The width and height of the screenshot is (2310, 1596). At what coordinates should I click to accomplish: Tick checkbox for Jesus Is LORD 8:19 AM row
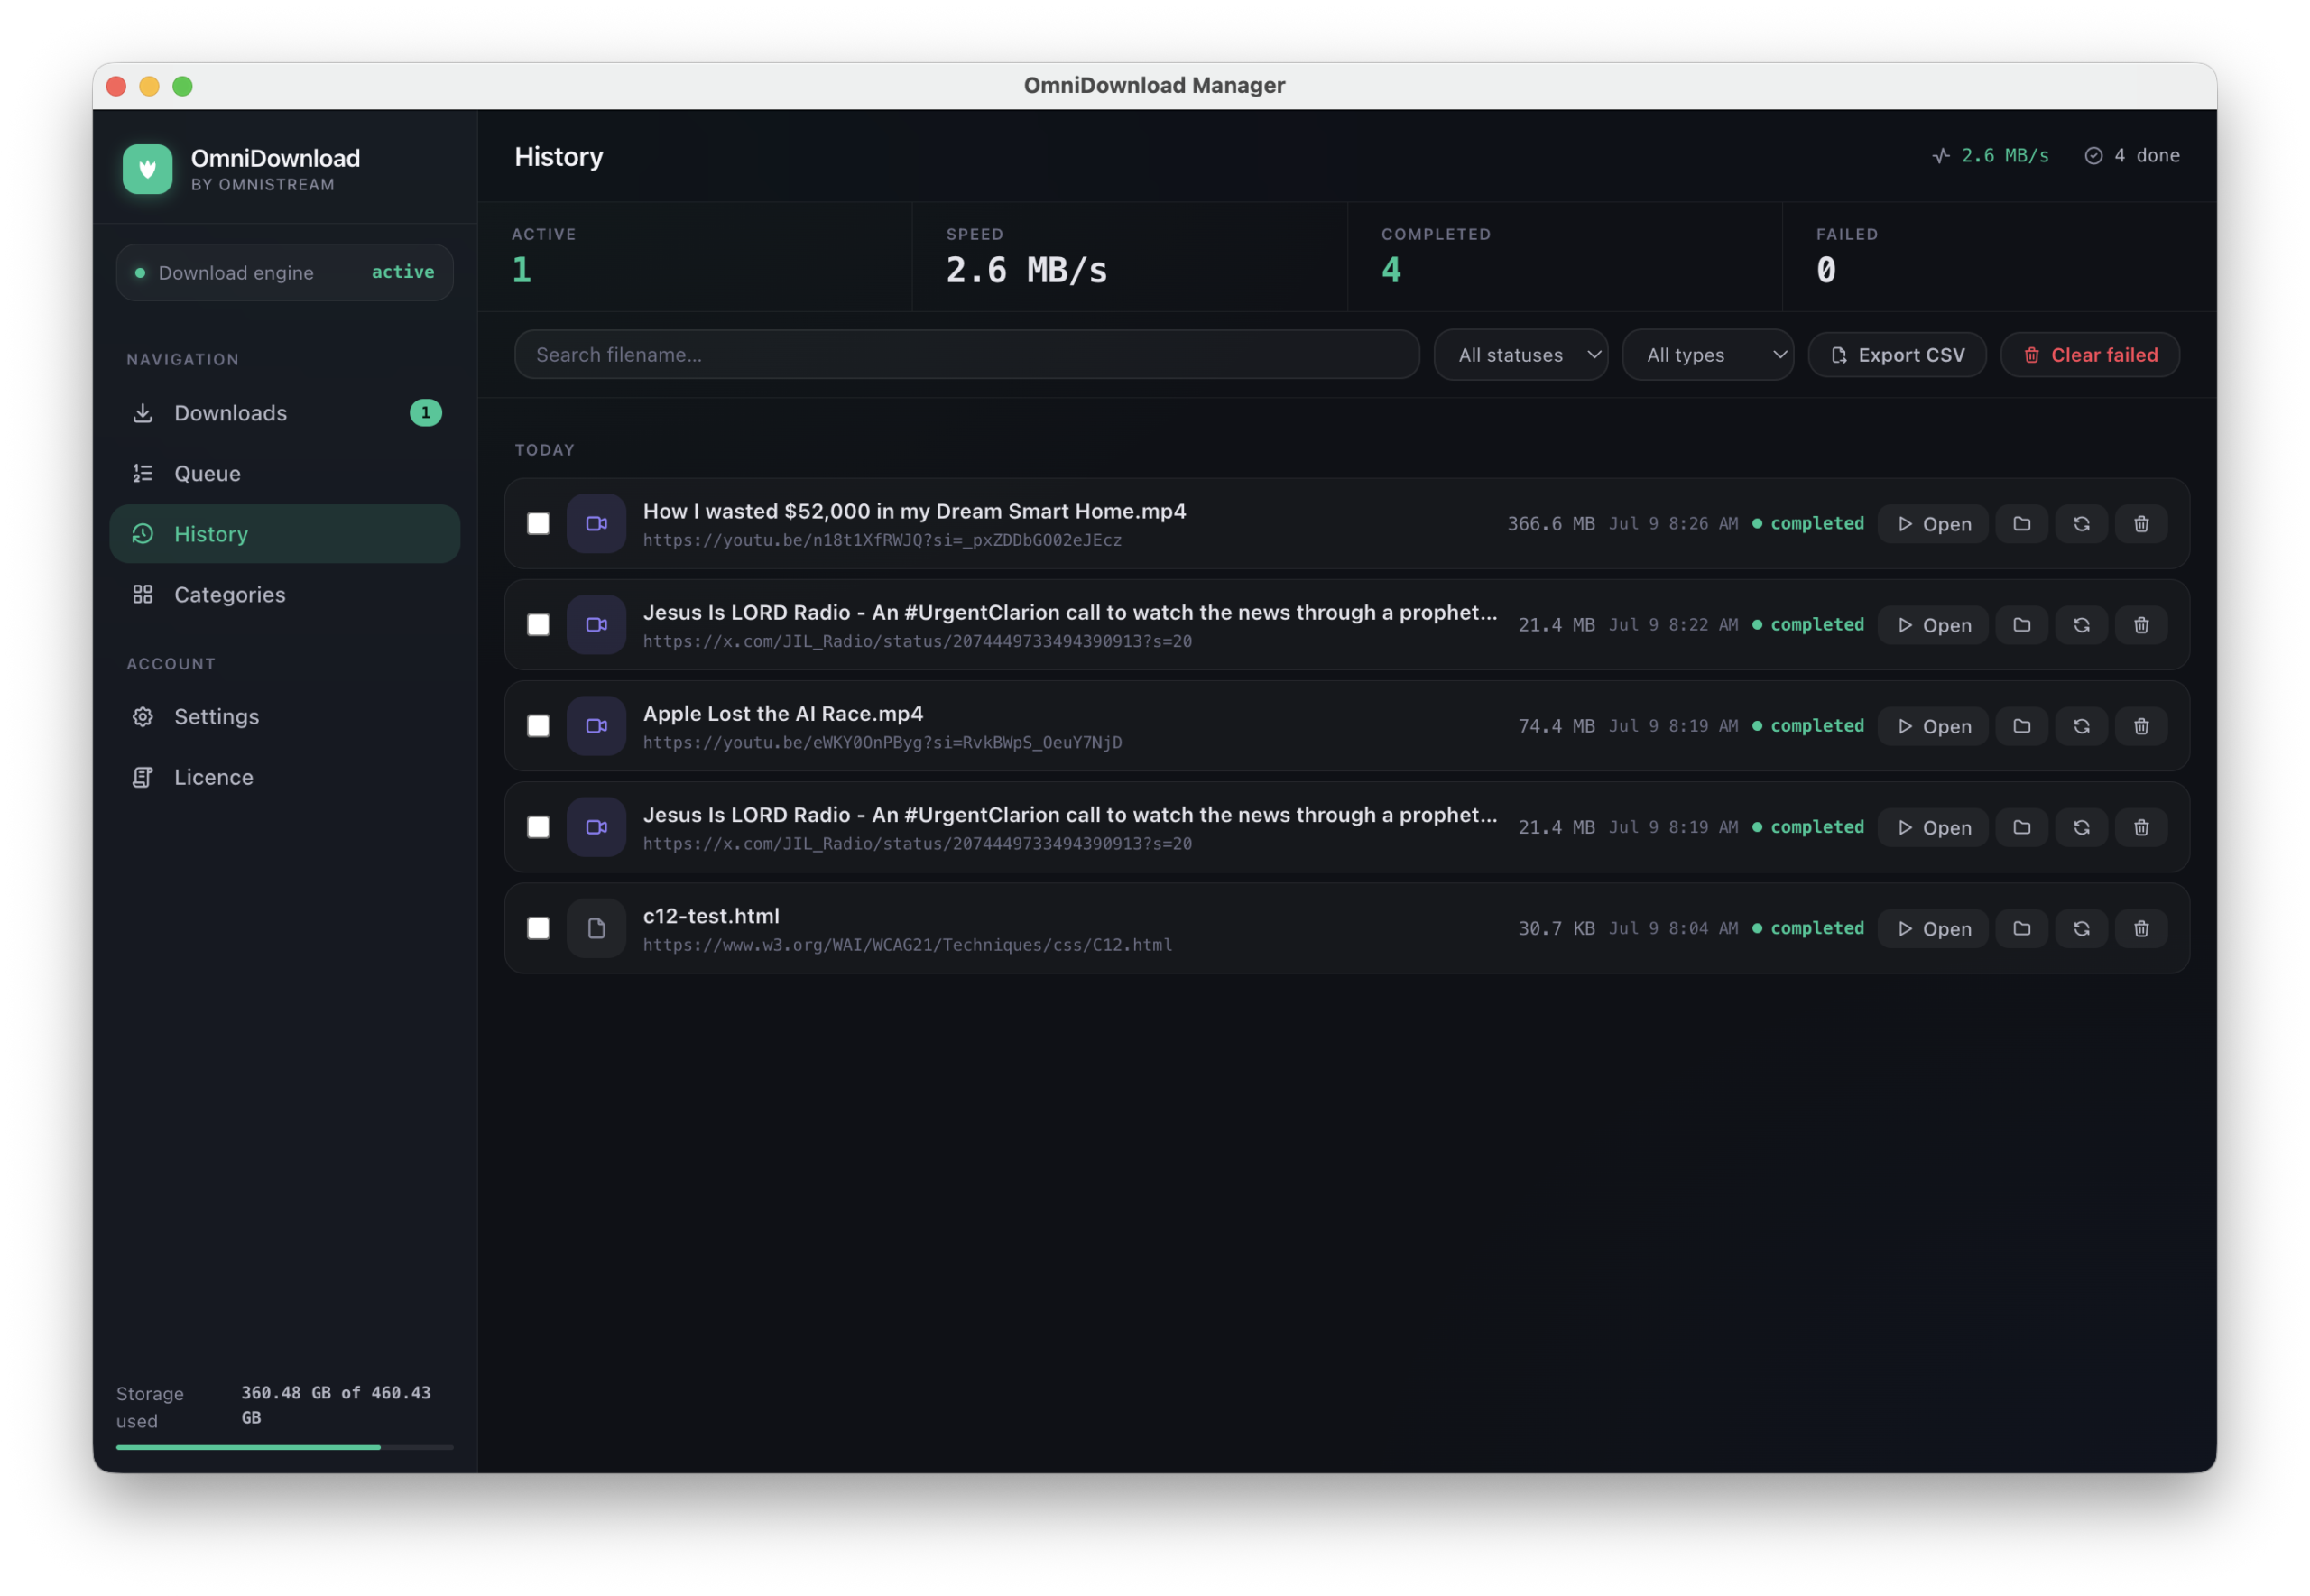click(x=538, y=827)
